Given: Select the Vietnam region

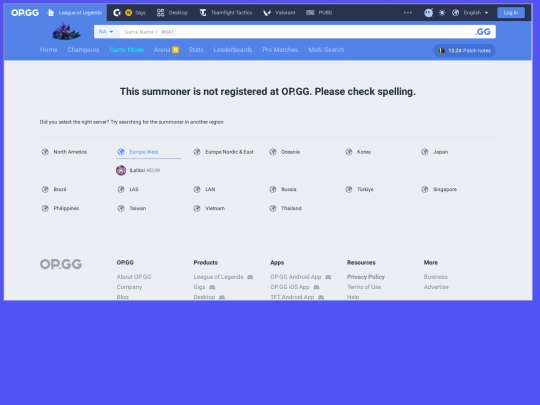Looking at the screenshot, I should pyautogui.click(x=209, y=208).
